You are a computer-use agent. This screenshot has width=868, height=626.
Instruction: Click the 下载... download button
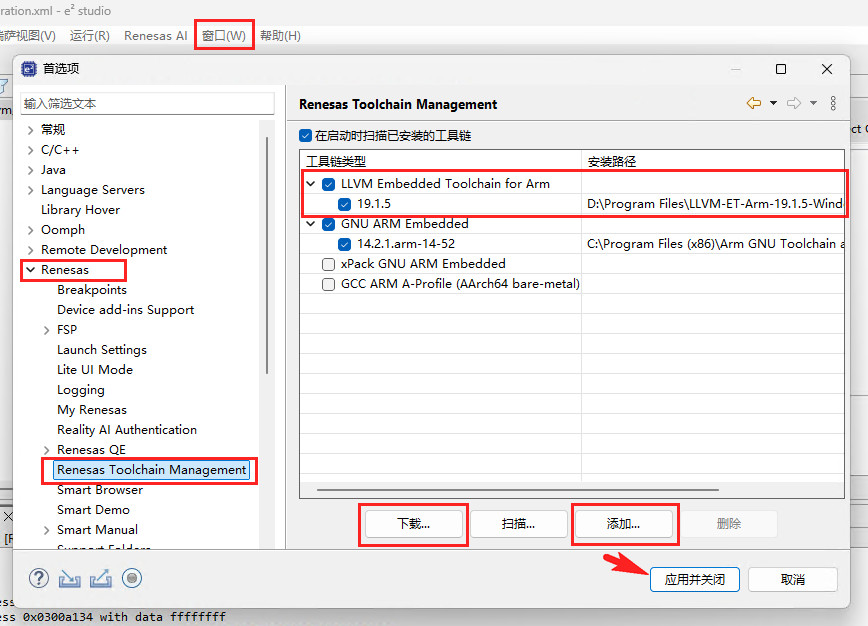coord(414,524)
